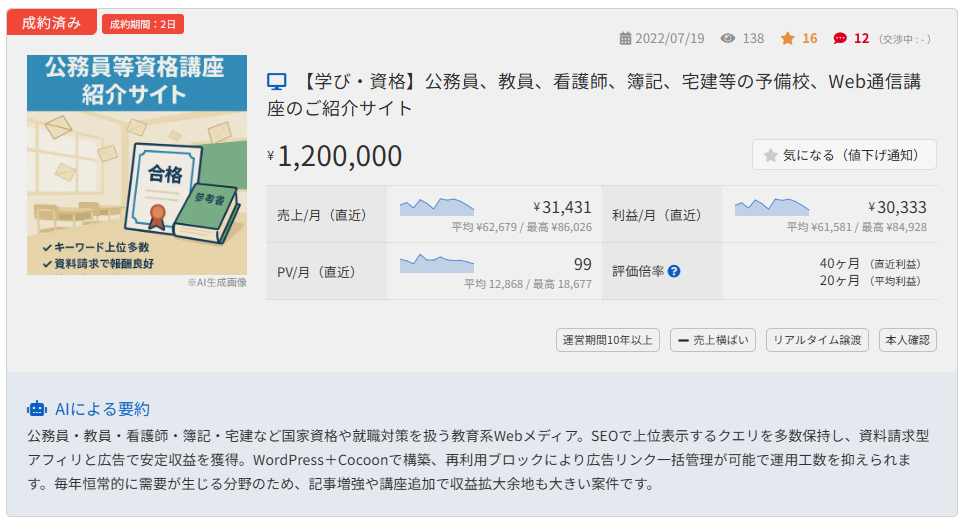
Task: Select the 売上横ばい tag
Action: [x=713, y=340]
